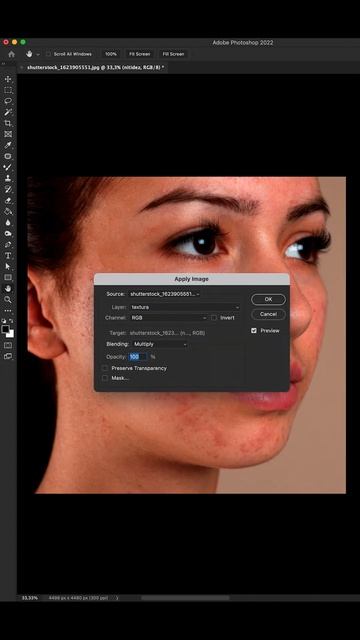Toggle the Invert checkbox
The width and height of the screenshot is (360, 640).
(x=213, y=318)
